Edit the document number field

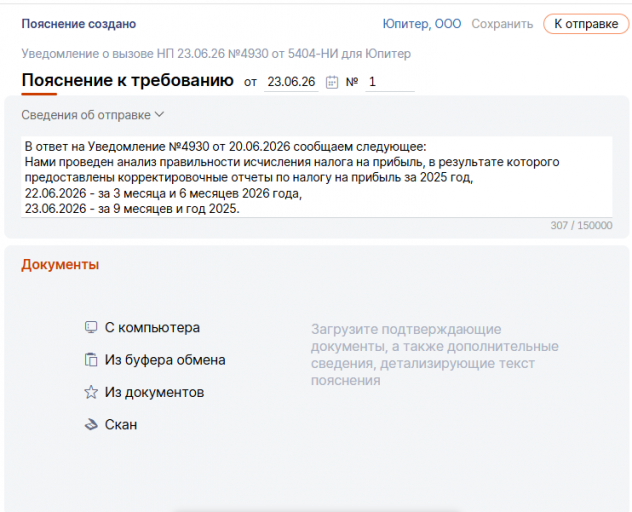(x=389, y=82)
